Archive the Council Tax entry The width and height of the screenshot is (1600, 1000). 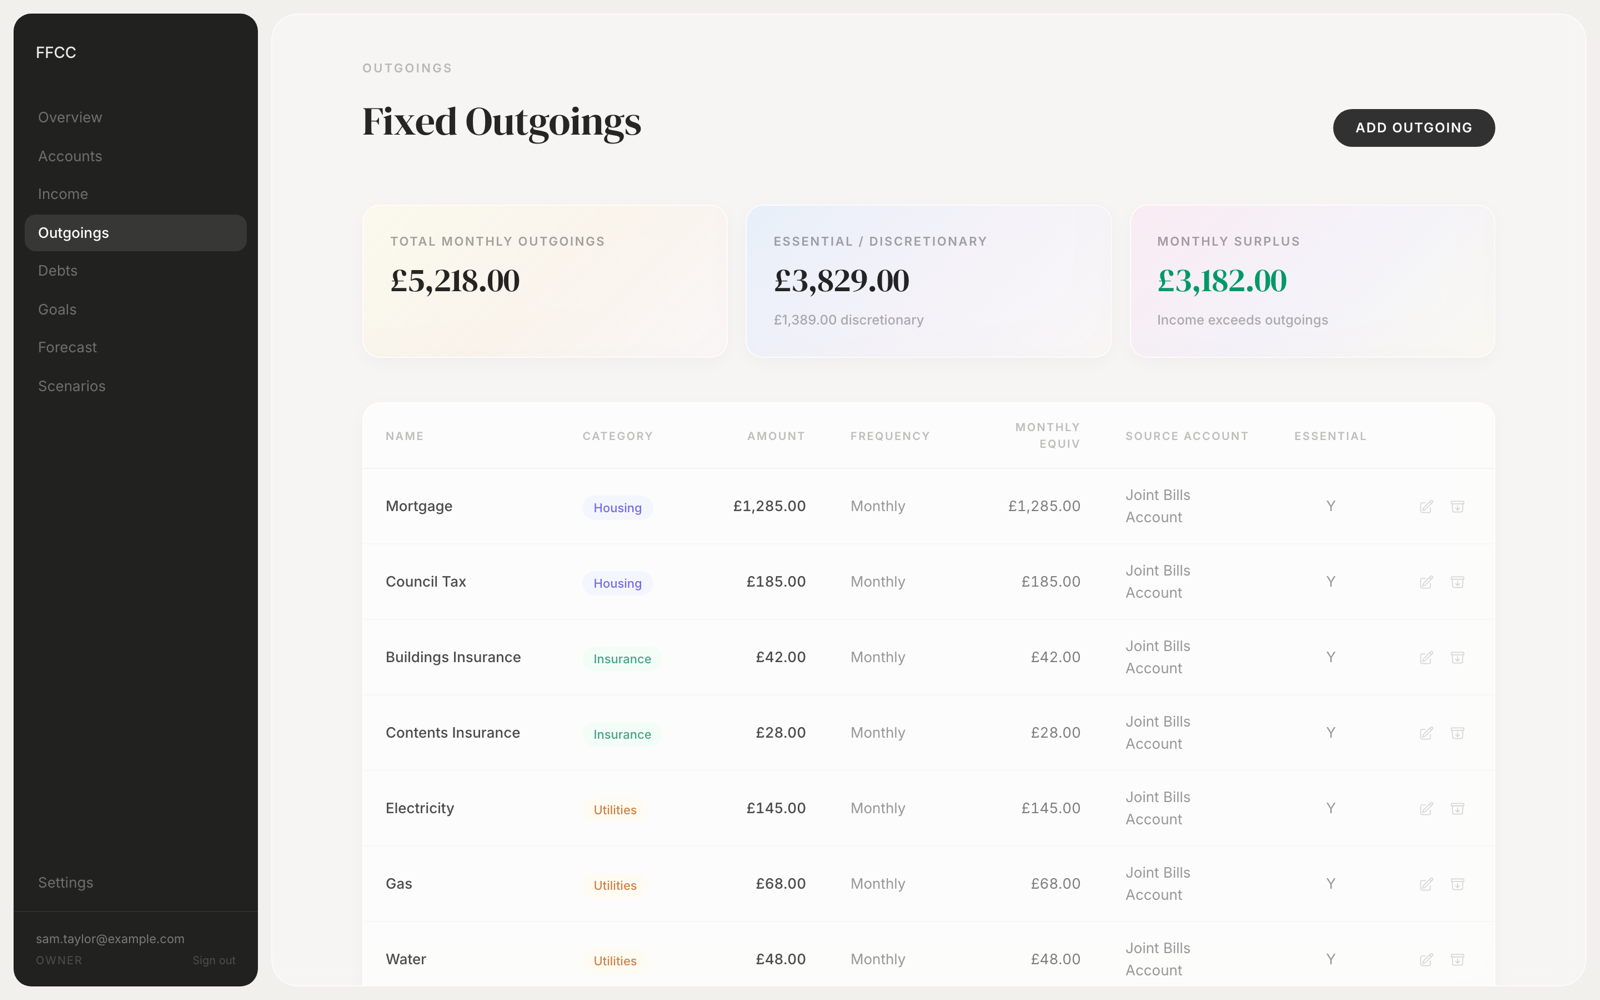coord(1458,582)
